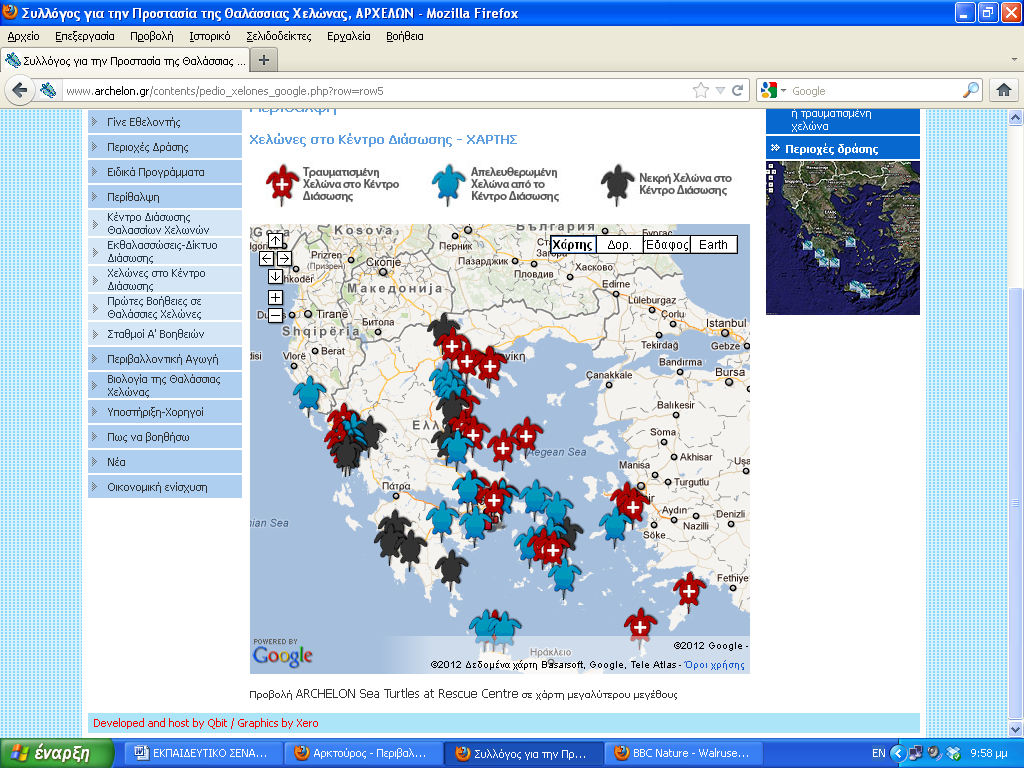1024x768 pixels.
Task: Open Εκθαλασσώσεις-Δίκτυο Διάσωσης link
Action: [x=165, y=251]
